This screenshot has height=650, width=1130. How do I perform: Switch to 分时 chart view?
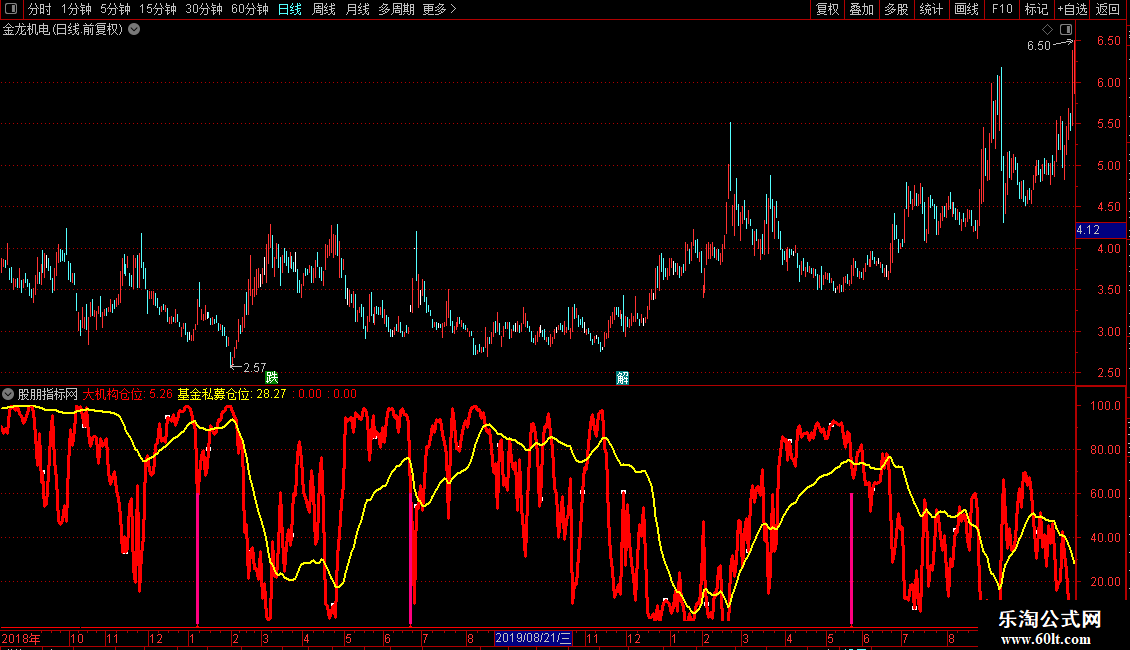point(40,9)
